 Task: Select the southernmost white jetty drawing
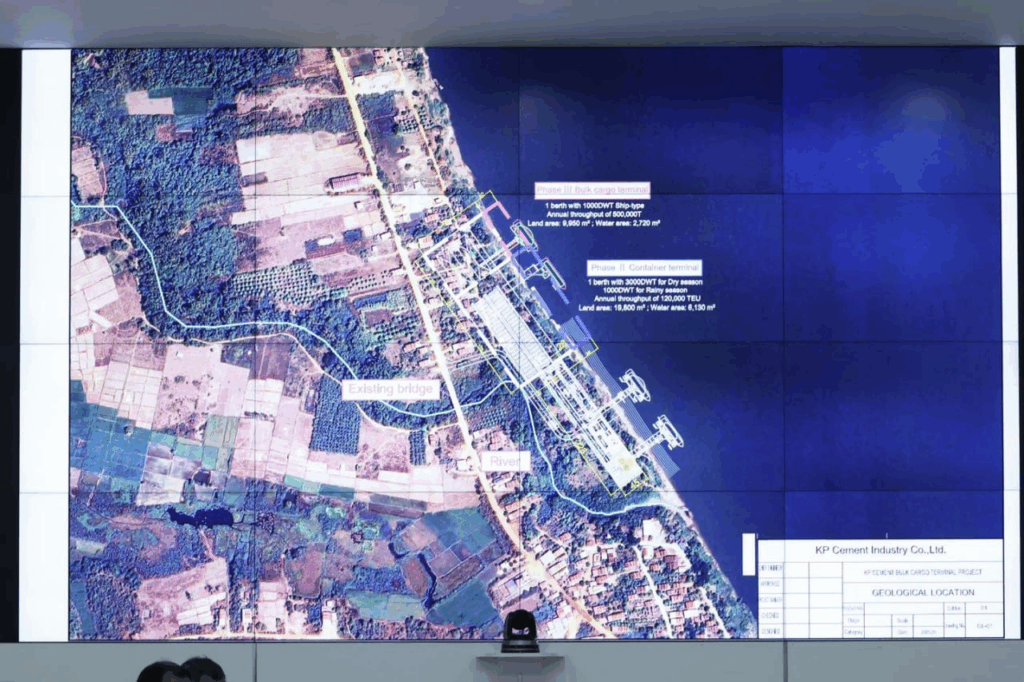tap(659, 436)
